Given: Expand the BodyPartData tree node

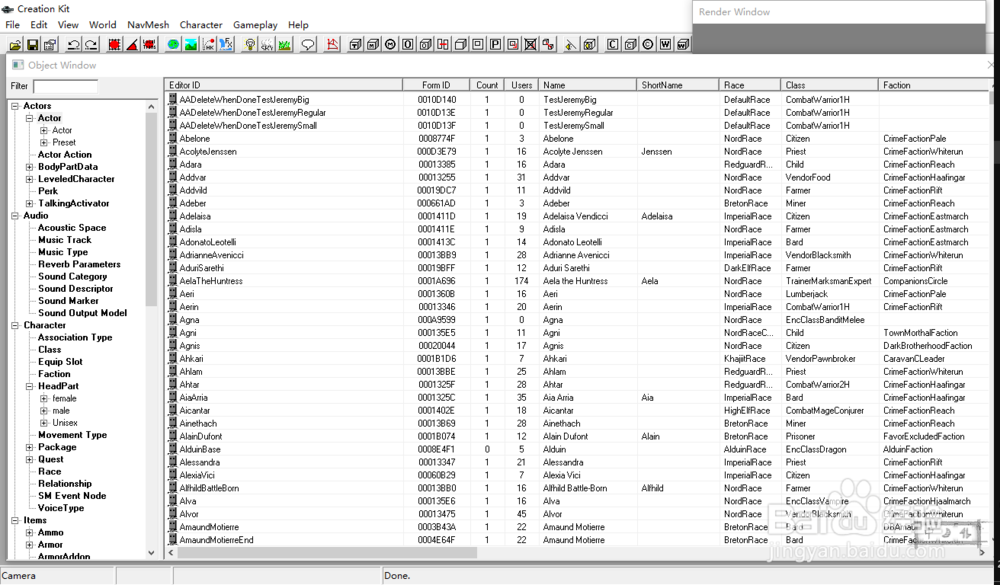Looking at the screenshot, I should pyautogui.click(x=29, y=167).
